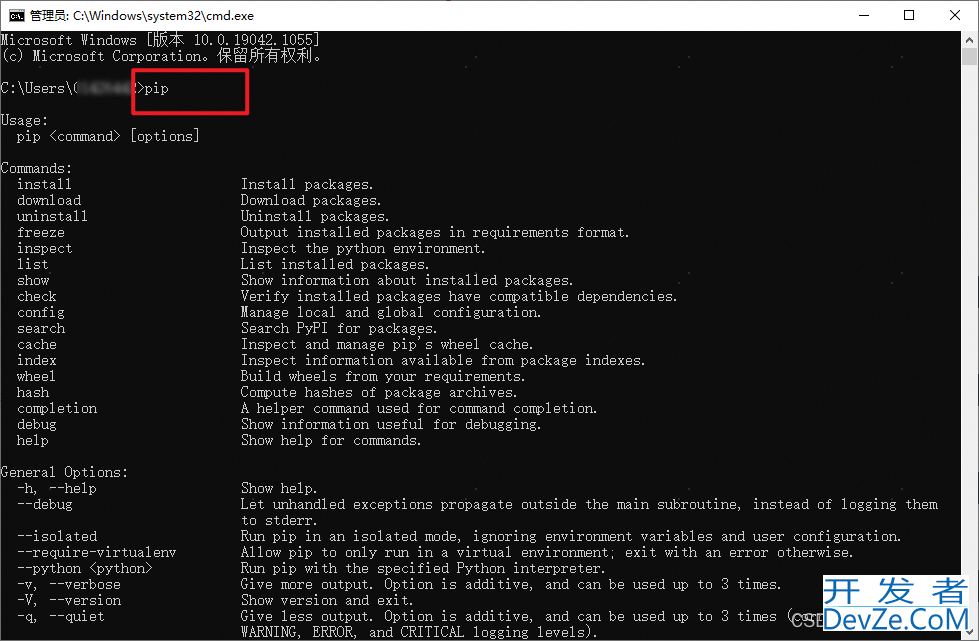Click the 'download' command name
The width and height of the screenshot is (979, 641).
[49, 201]
